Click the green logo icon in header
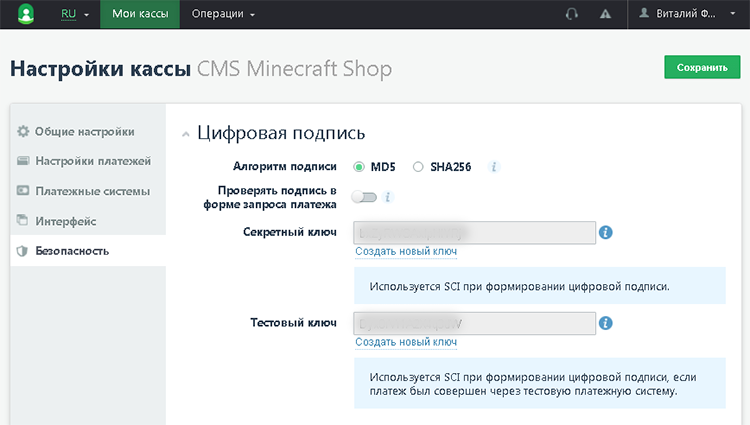The image size is (750, 425). click(26, 14)
